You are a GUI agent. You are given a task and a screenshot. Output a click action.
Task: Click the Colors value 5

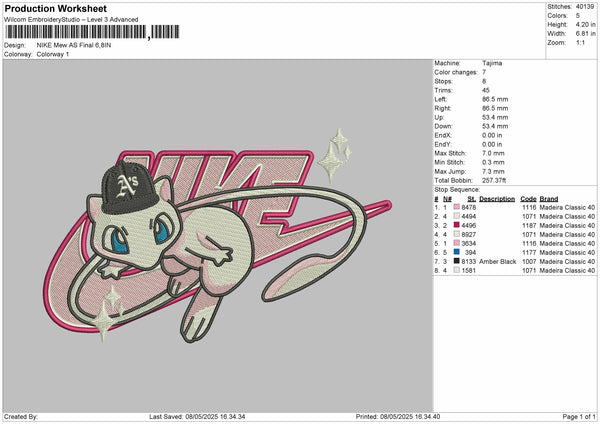tap(578, 16)
